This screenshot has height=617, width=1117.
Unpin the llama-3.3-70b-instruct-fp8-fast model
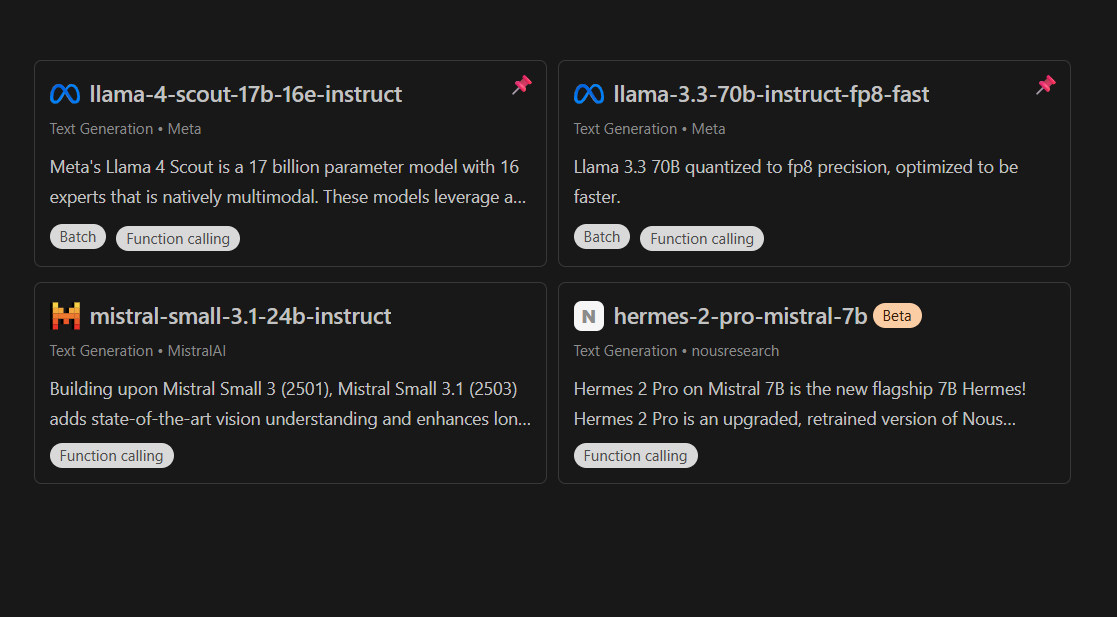(1046, 85)
